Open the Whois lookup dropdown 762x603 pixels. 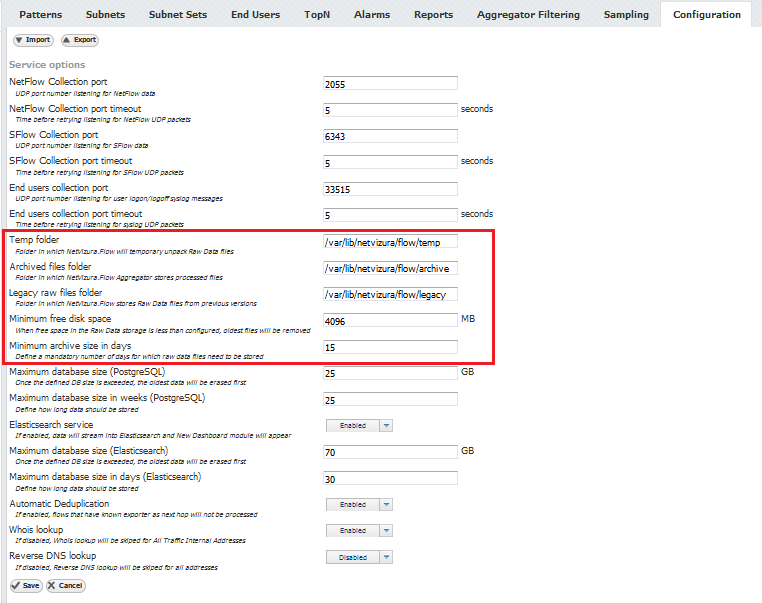tap(360, 531)
